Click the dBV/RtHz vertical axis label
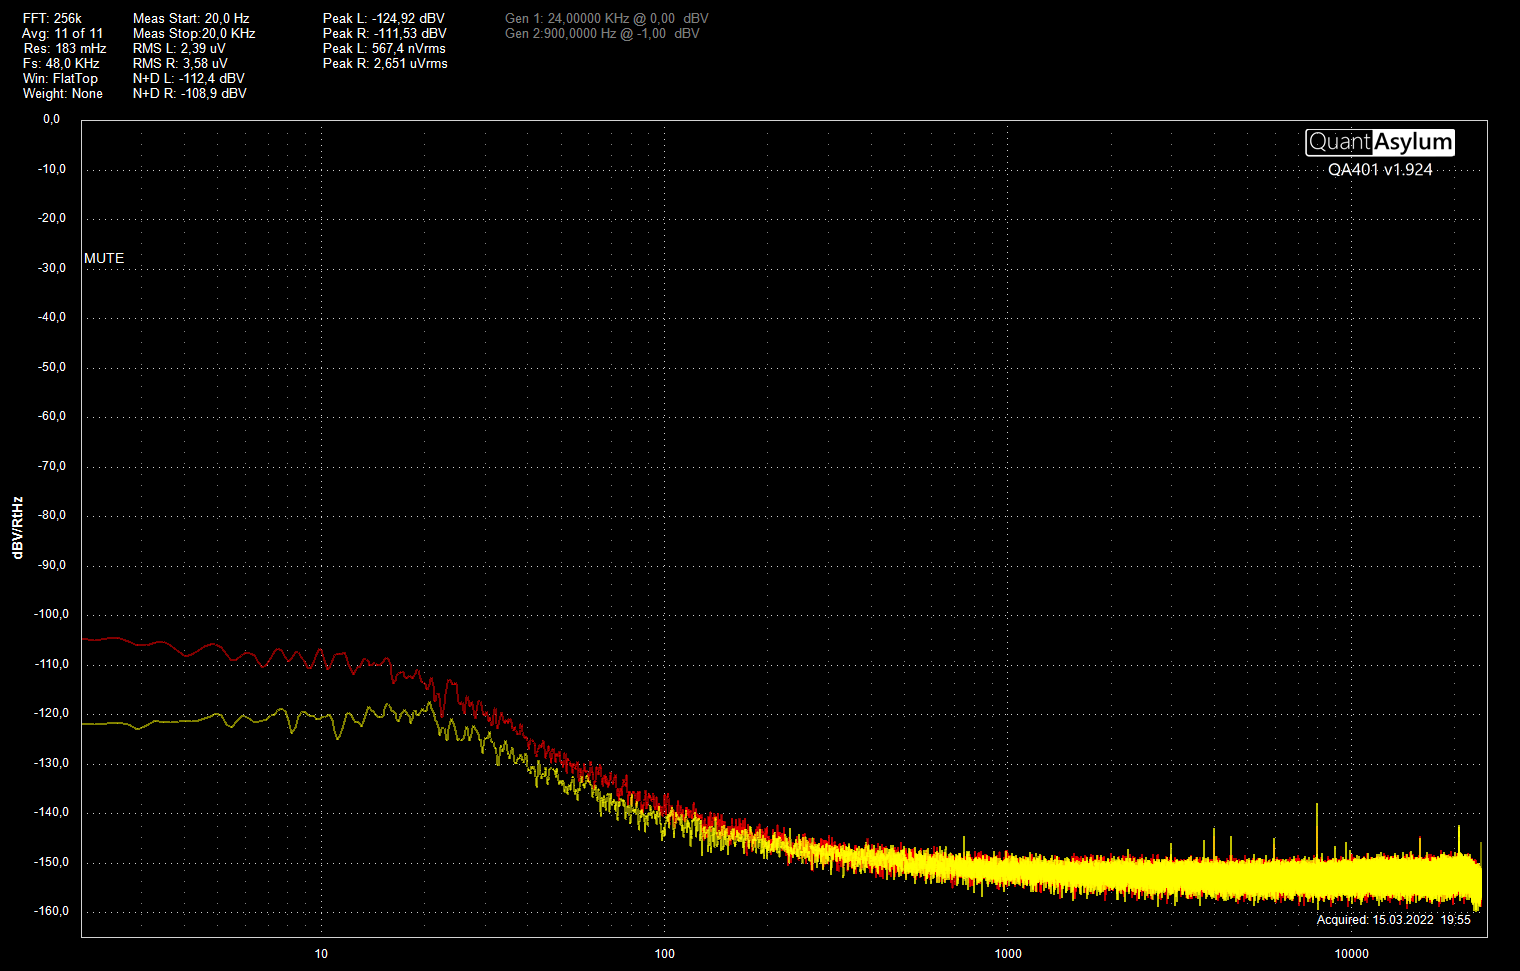 pos(17,527)
